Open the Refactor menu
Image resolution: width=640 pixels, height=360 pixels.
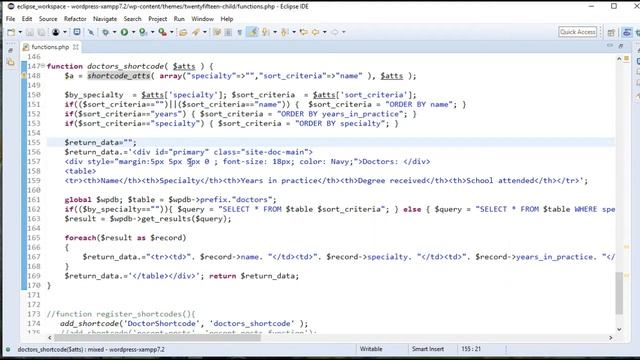(75, 19)
